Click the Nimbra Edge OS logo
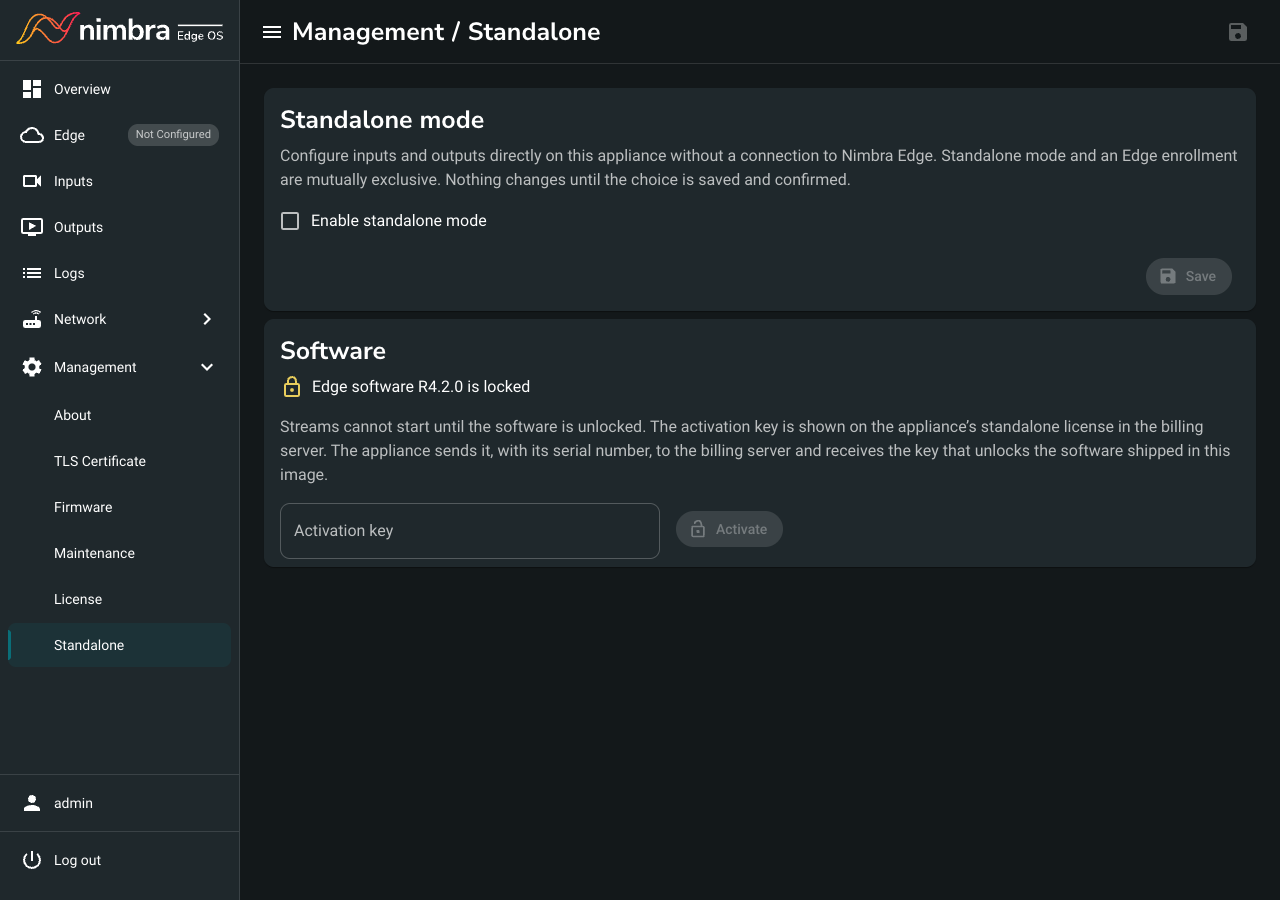 click(x=120, y=30)
